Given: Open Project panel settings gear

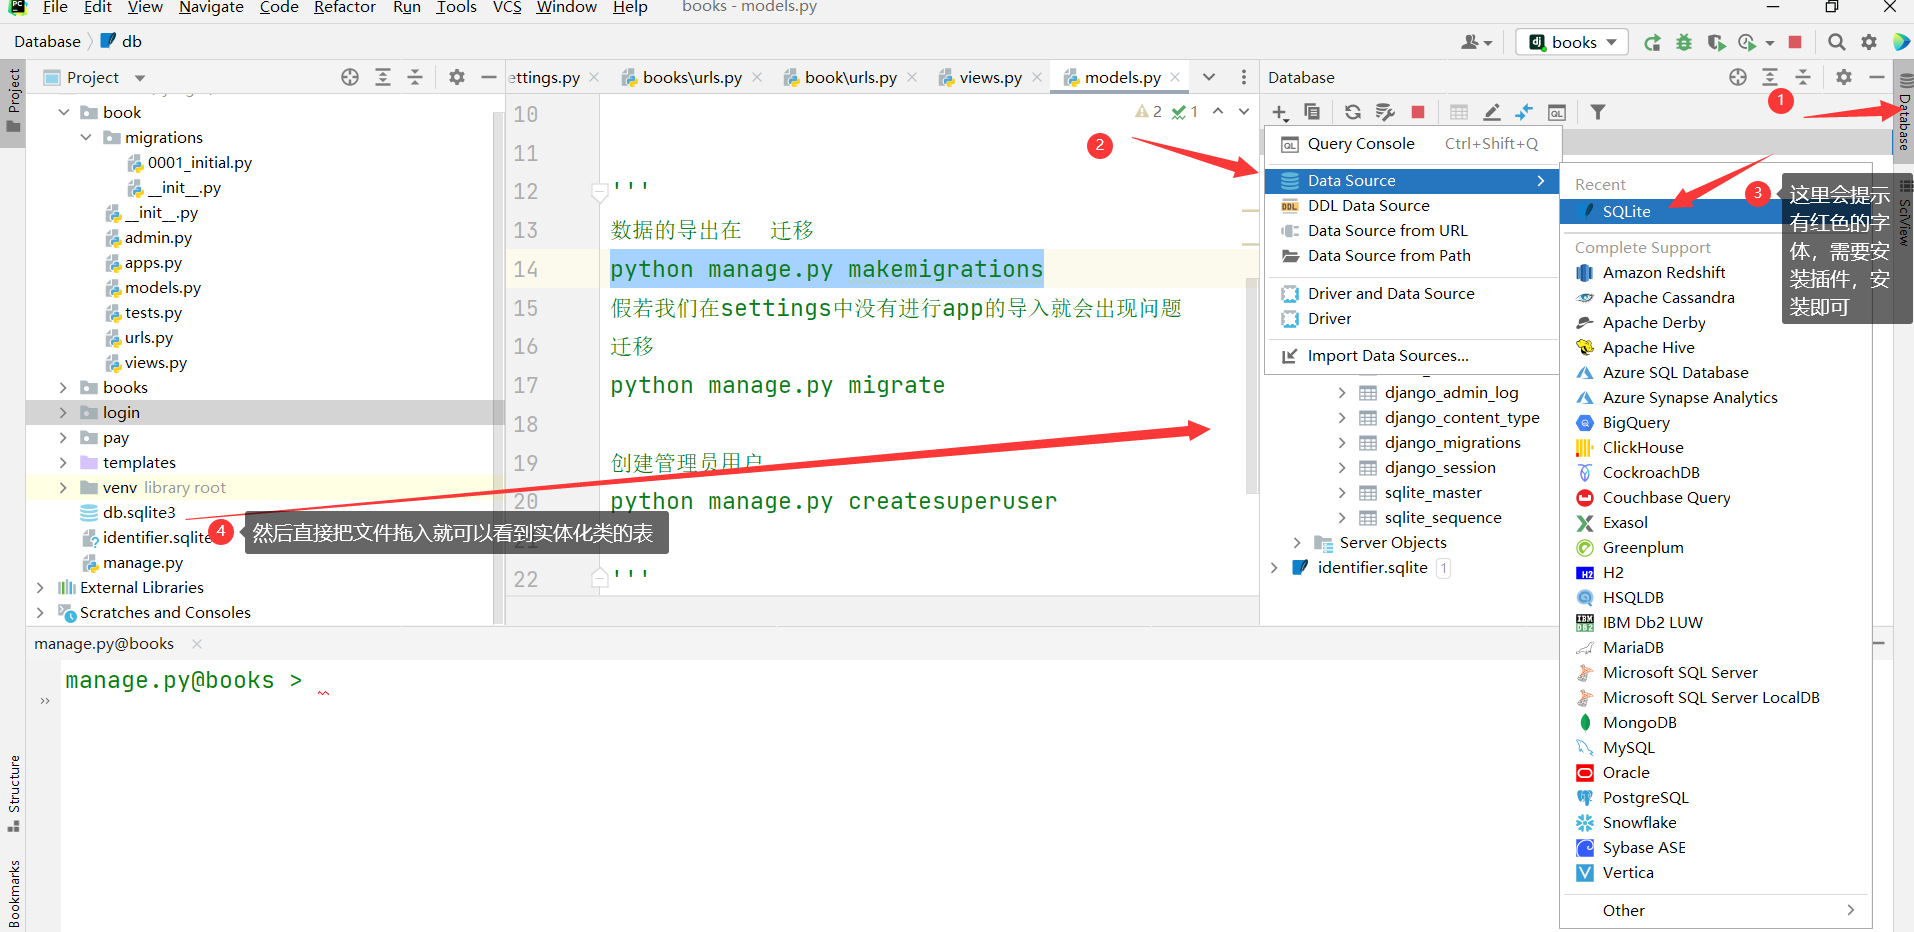Looking at the screenshot, I should coord(457,77).
